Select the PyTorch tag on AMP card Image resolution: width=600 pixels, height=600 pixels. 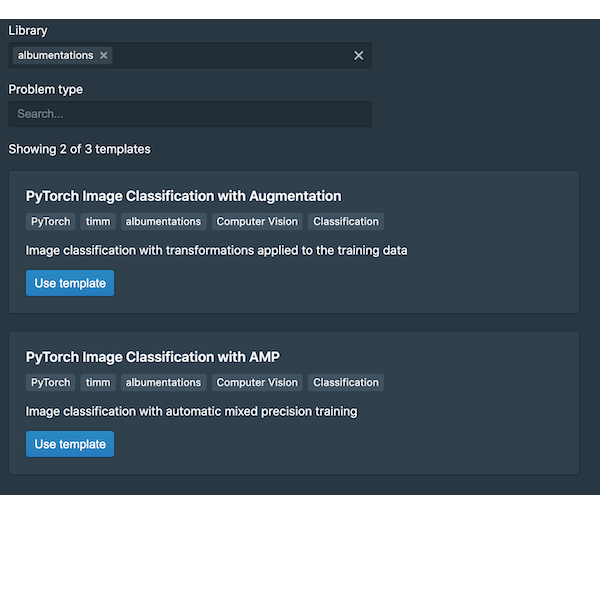tap(51, 383)
